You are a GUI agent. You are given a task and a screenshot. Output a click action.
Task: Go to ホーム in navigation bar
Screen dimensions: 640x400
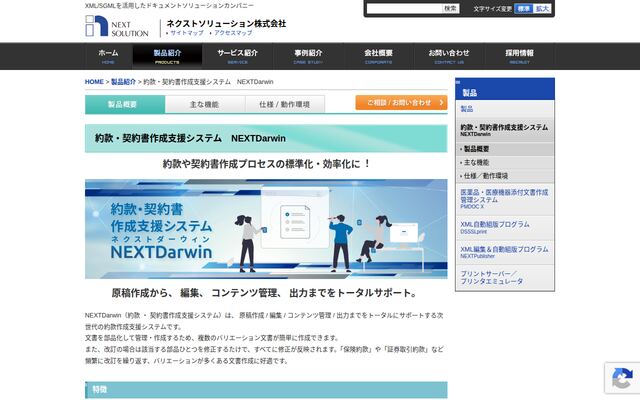point(108,56)
